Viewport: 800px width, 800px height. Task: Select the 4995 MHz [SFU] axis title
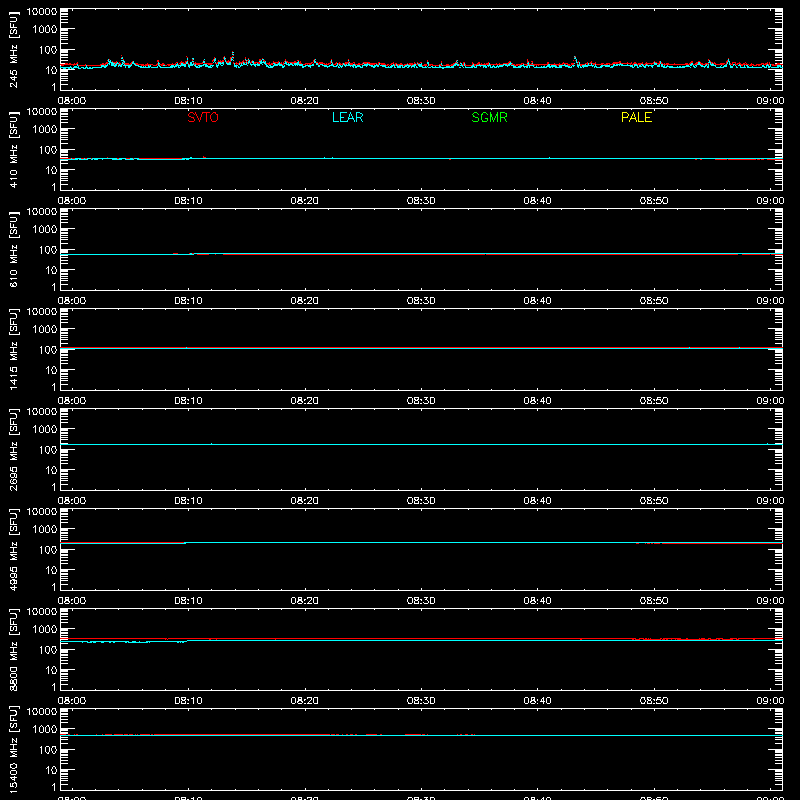point(14,549)
